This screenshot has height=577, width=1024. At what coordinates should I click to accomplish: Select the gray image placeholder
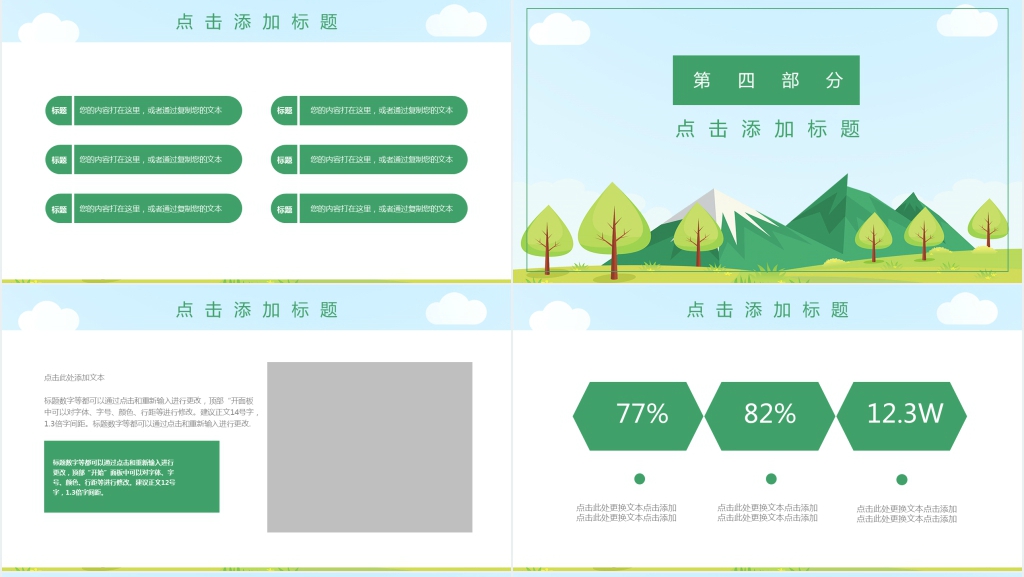(369, 446)
